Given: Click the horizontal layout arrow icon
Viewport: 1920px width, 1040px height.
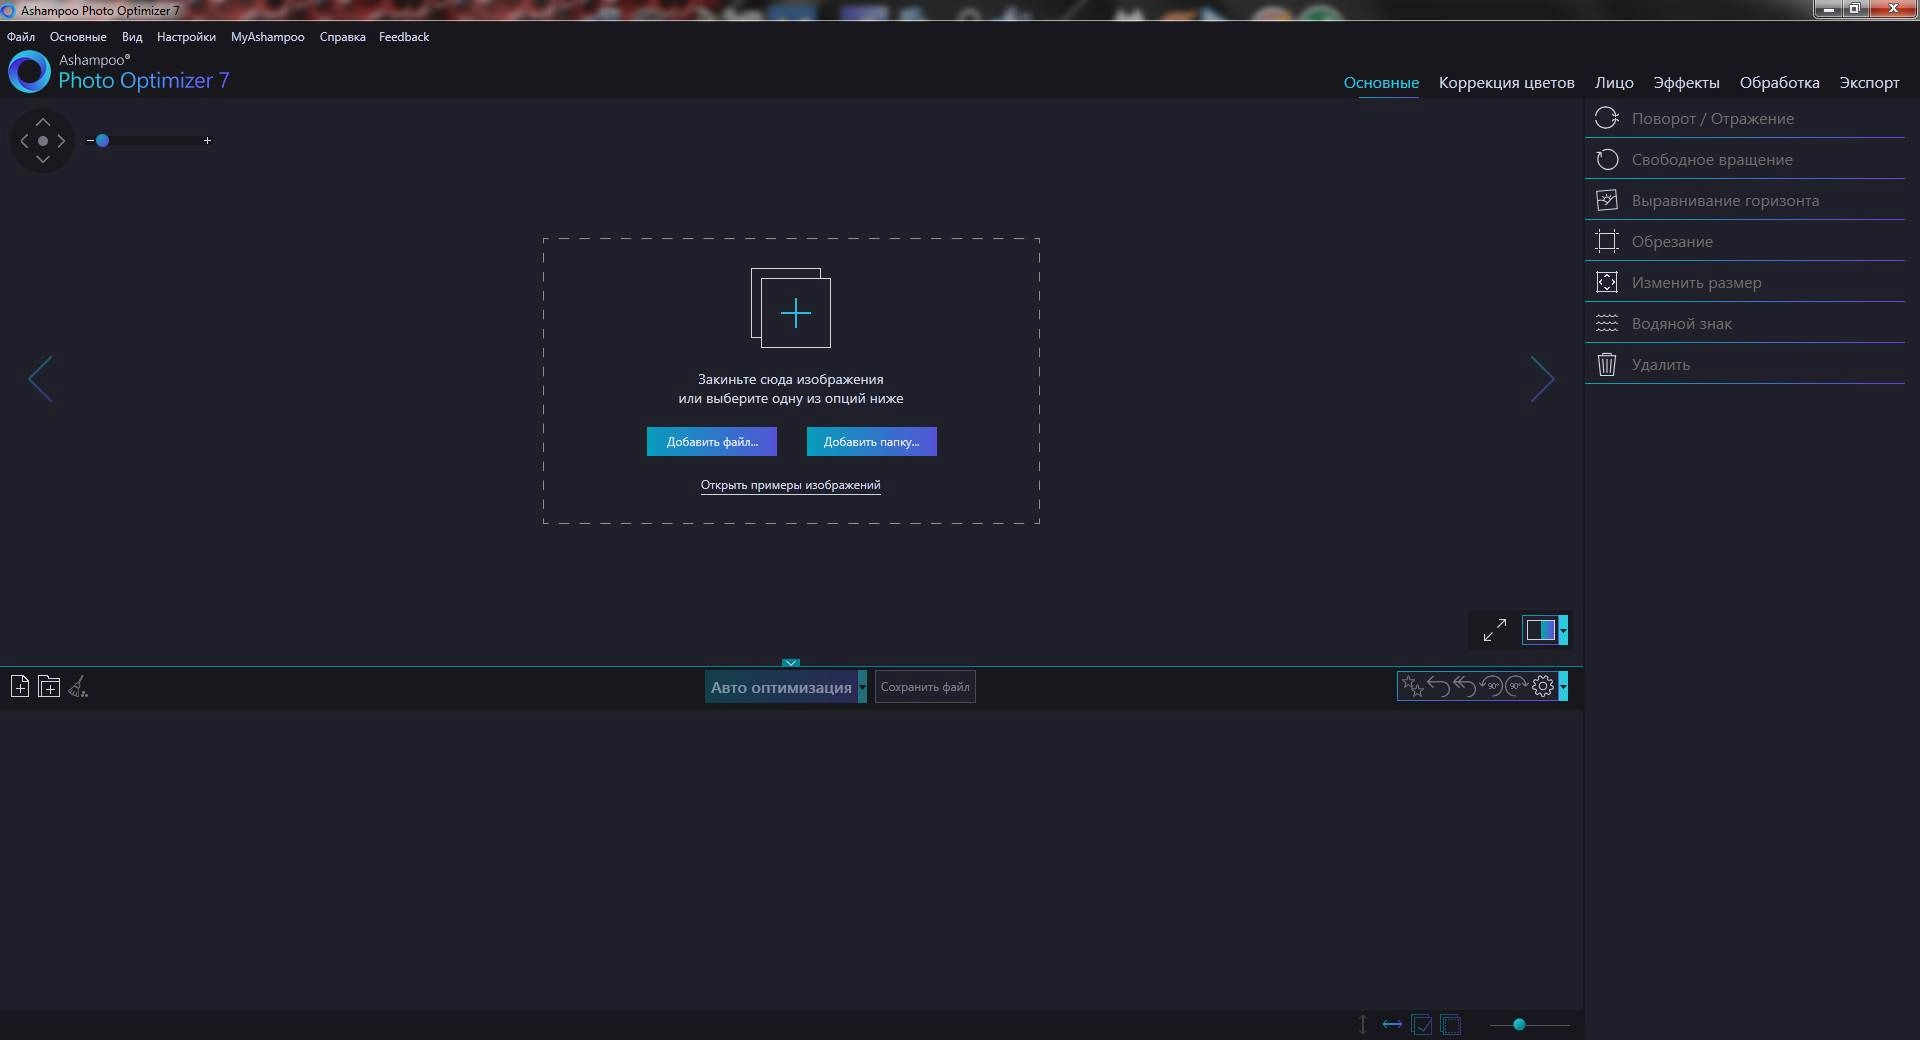Looking at the screenshot, I should tap(1392, 1024).
